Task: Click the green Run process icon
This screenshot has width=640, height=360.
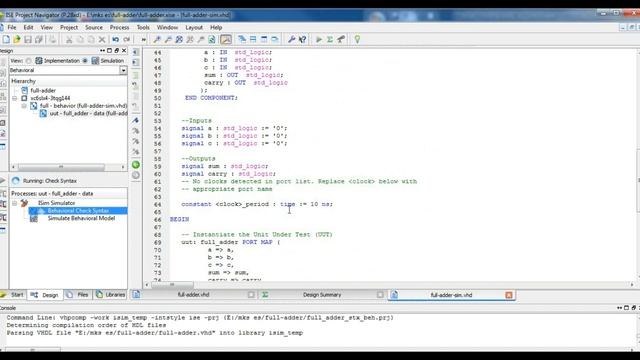Action: (x=319, y=40)
